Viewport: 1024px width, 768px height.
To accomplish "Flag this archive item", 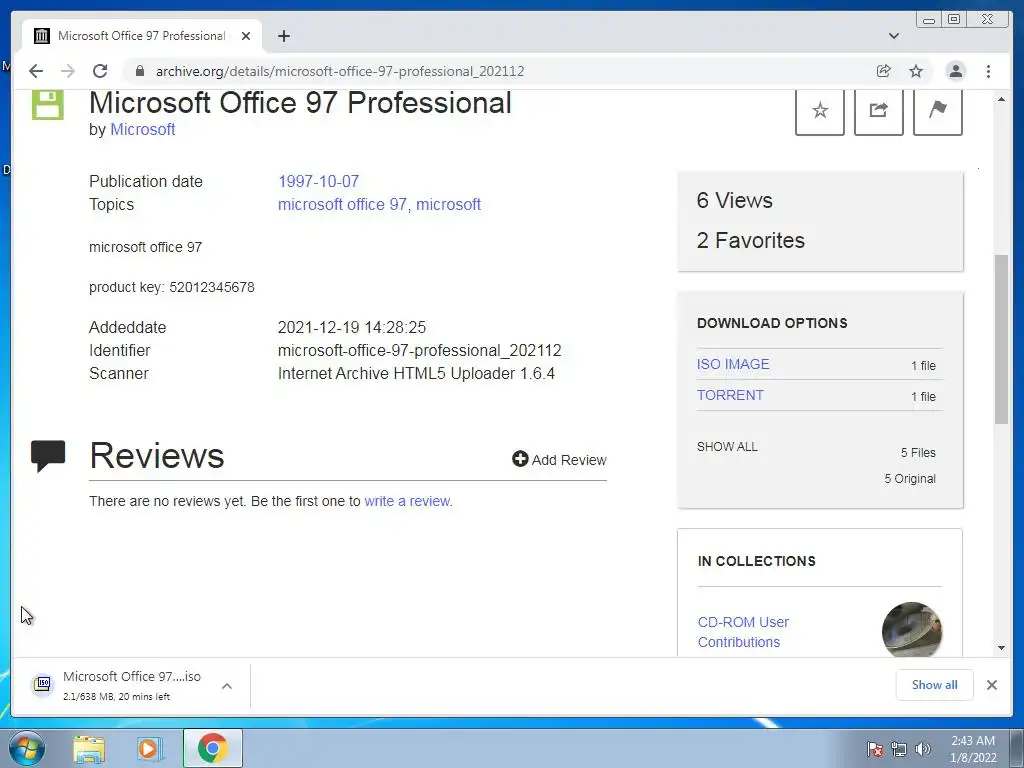I will coord(937,110).
